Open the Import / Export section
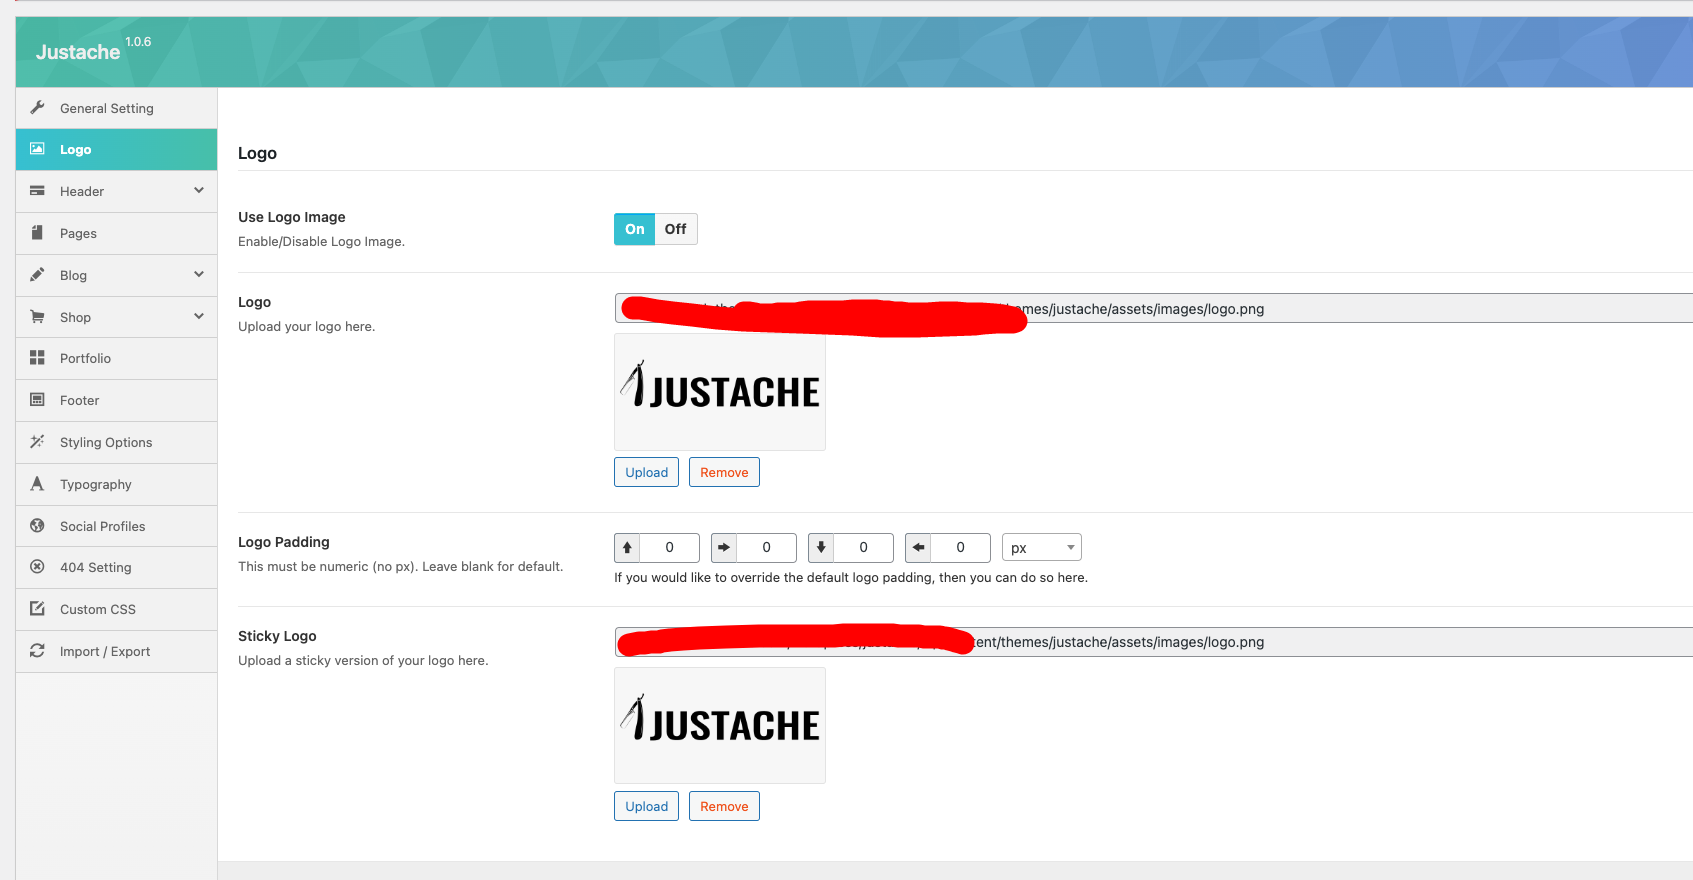 (116, 651)
